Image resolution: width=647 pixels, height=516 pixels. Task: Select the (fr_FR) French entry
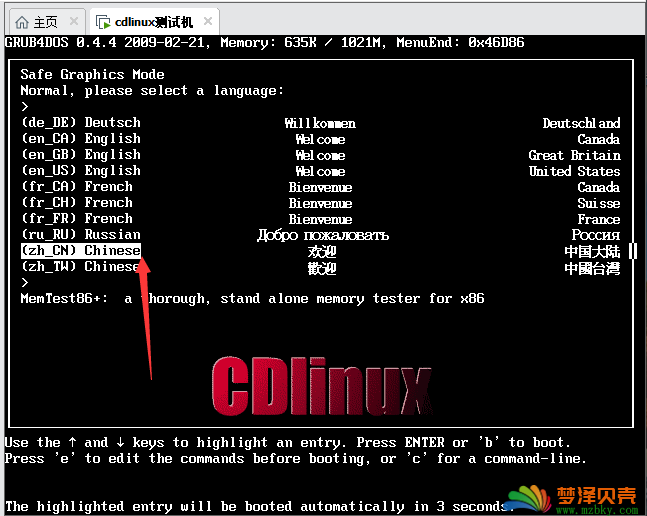click(77, 219)
